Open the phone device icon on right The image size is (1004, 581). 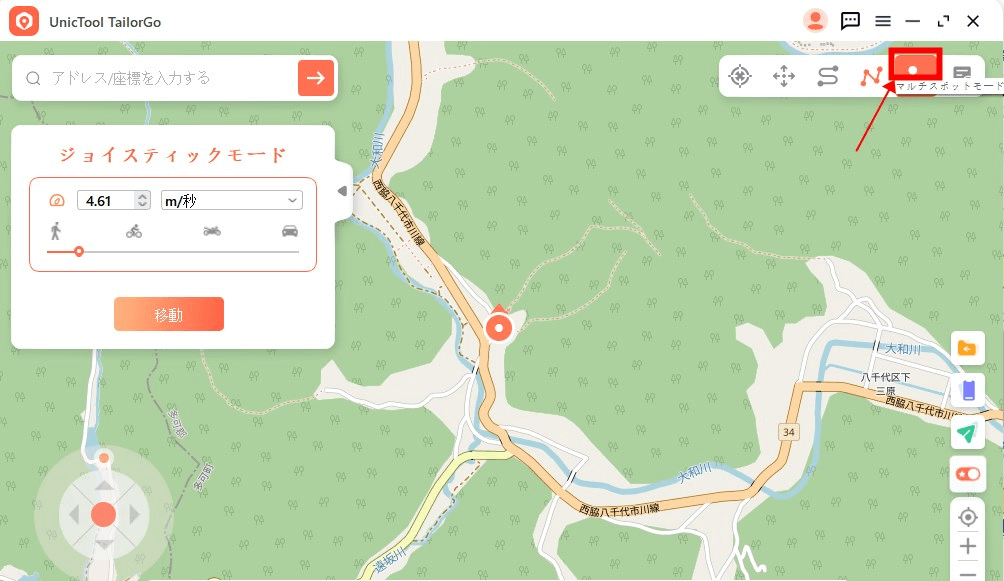click(968, 390)
